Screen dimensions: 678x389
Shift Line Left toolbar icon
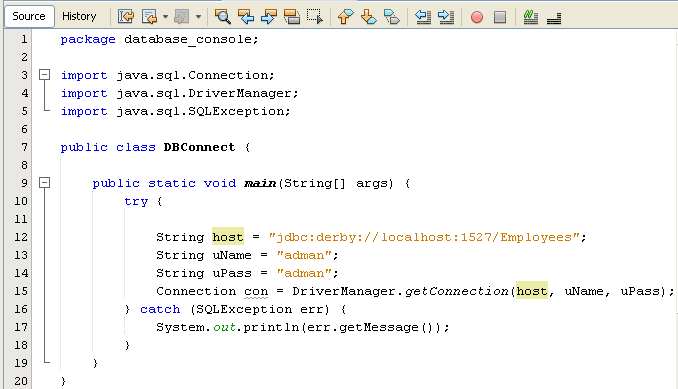[422, 17]
